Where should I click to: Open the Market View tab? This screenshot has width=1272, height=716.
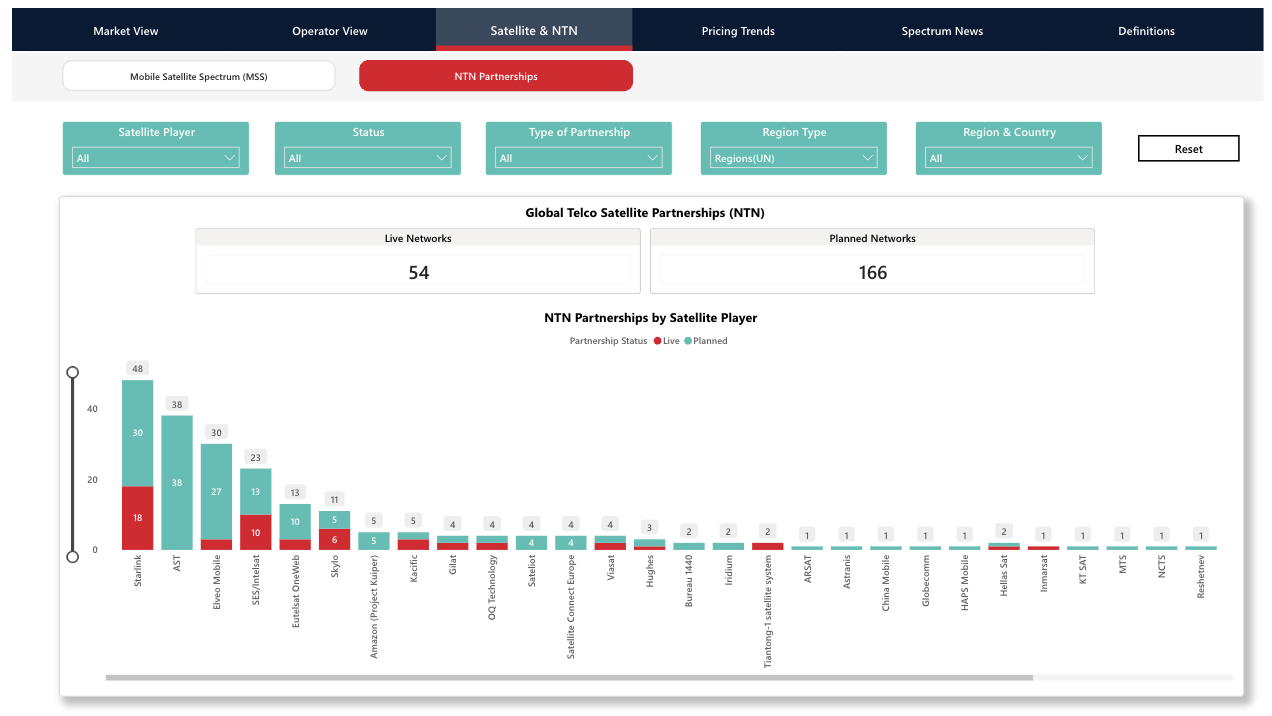126,31
